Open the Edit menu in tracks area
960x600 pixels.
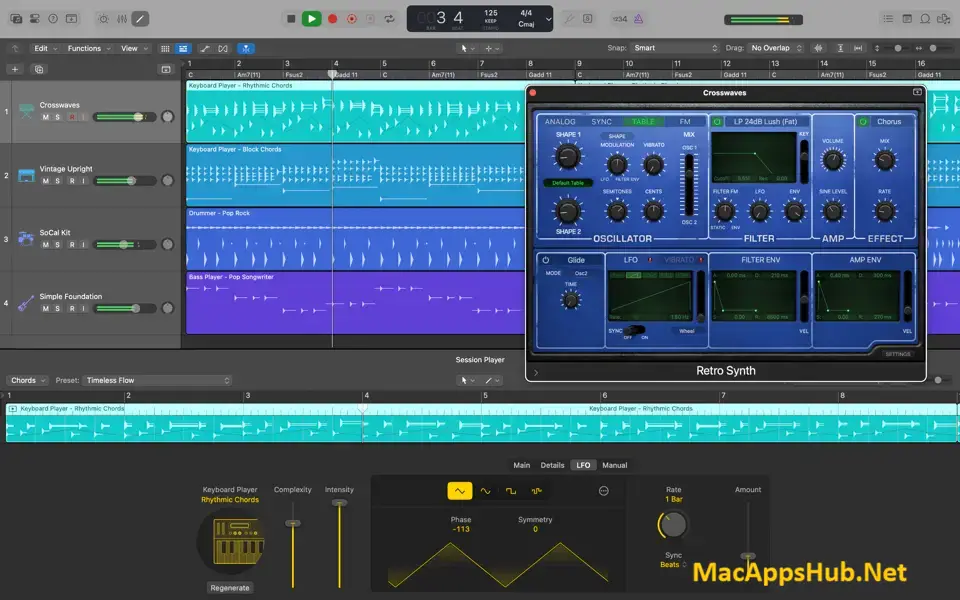(45, 48)
